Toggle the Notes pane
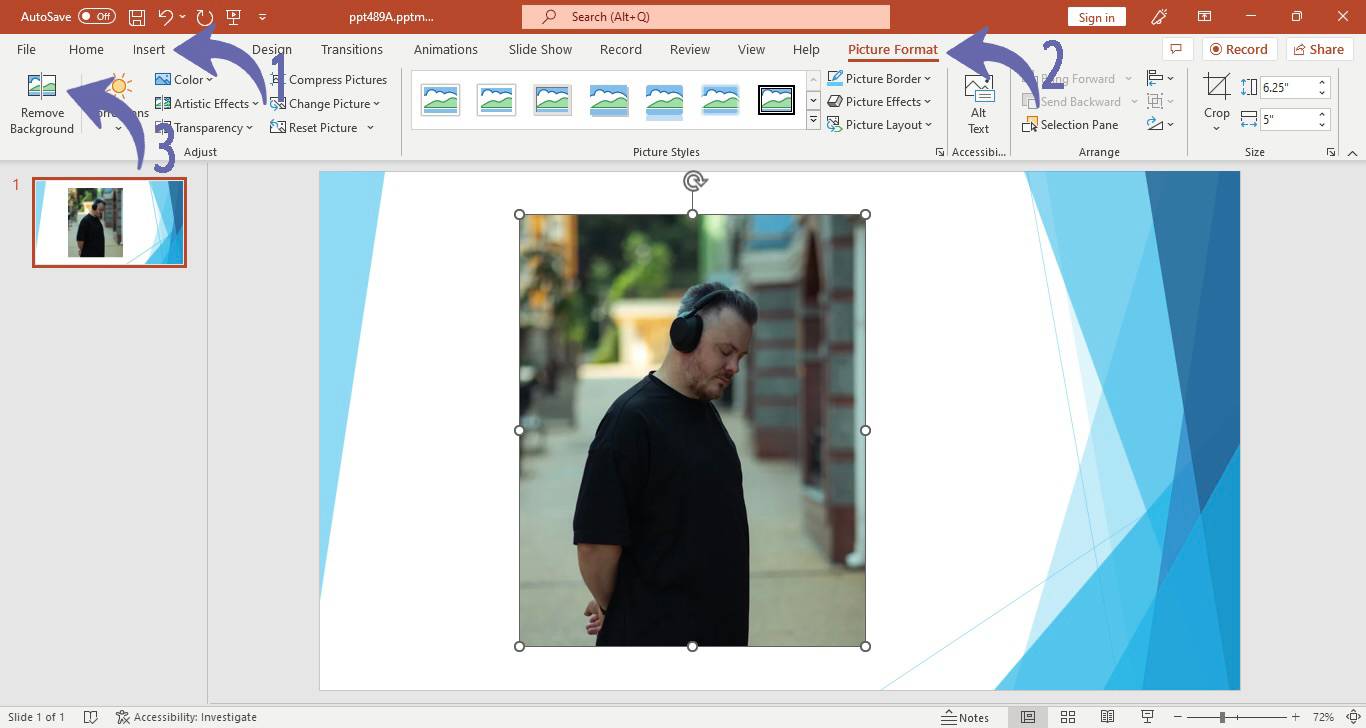This screenshot has width=1366, height=728. click(x=965, y=717)
